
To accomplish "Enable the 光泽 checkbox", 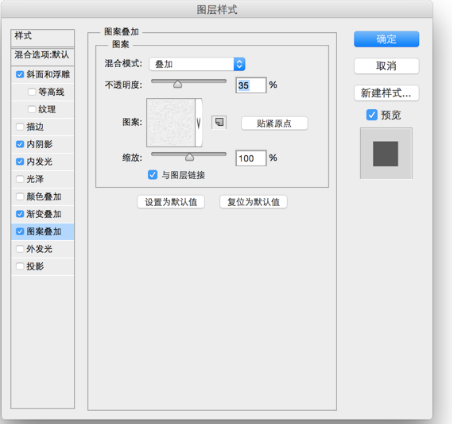I will (x=20, y=179).
